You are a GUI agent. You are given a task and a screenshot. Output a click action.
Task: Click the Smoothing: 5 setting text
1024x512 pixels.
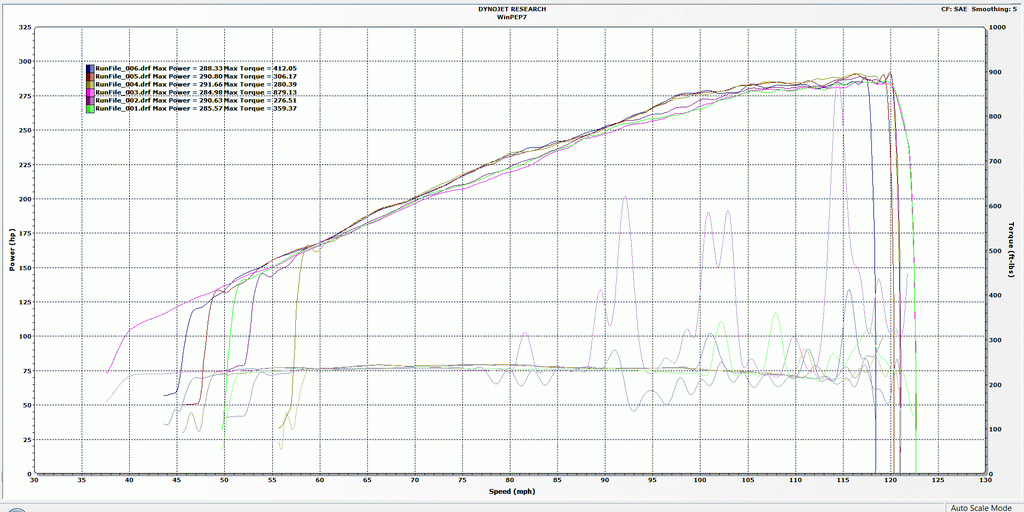click(x=995, y=9)
